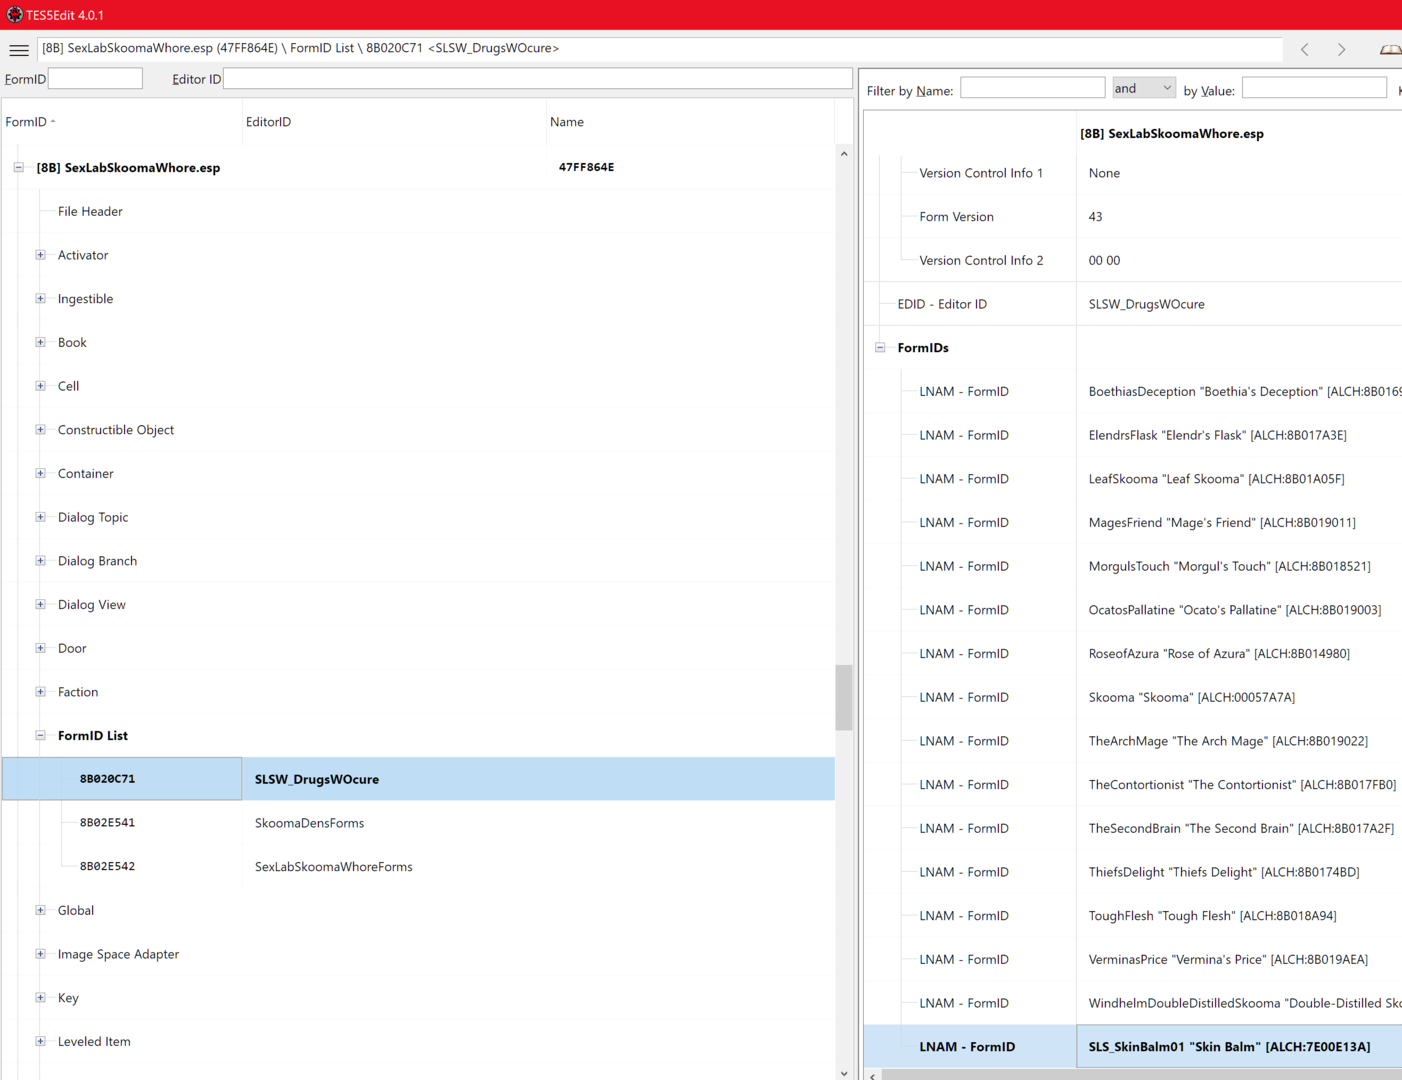The width and height of the screenshot is (1402, 1080).
Task: Select record 8B020C71 SLSW_DrugsWOcure
Action: click(418, 779)
